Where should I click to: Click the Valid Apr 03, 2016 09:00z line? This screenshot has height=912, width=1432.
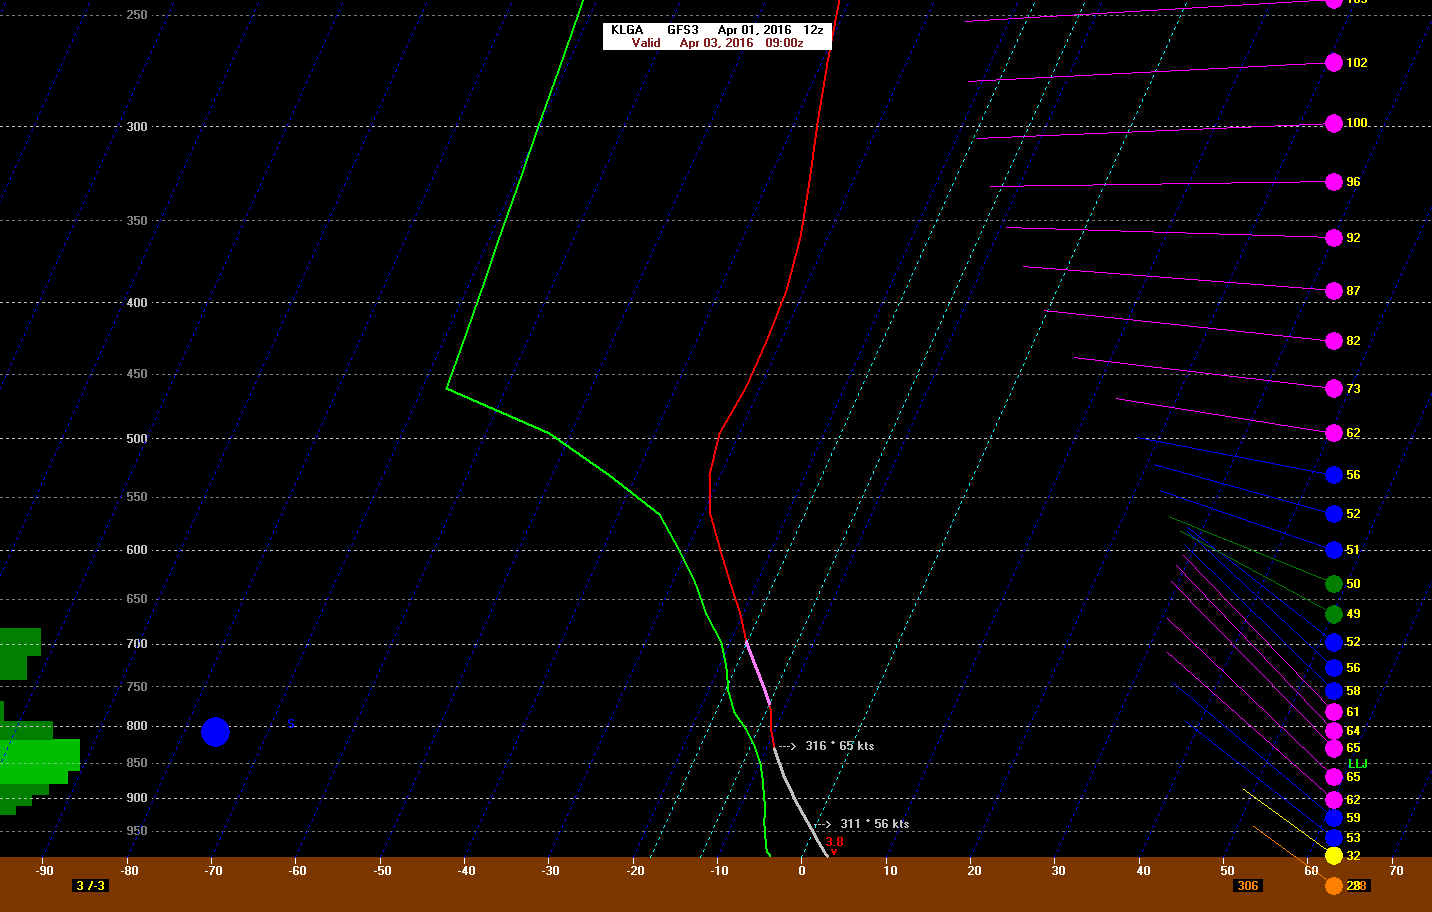coord(717,43)
